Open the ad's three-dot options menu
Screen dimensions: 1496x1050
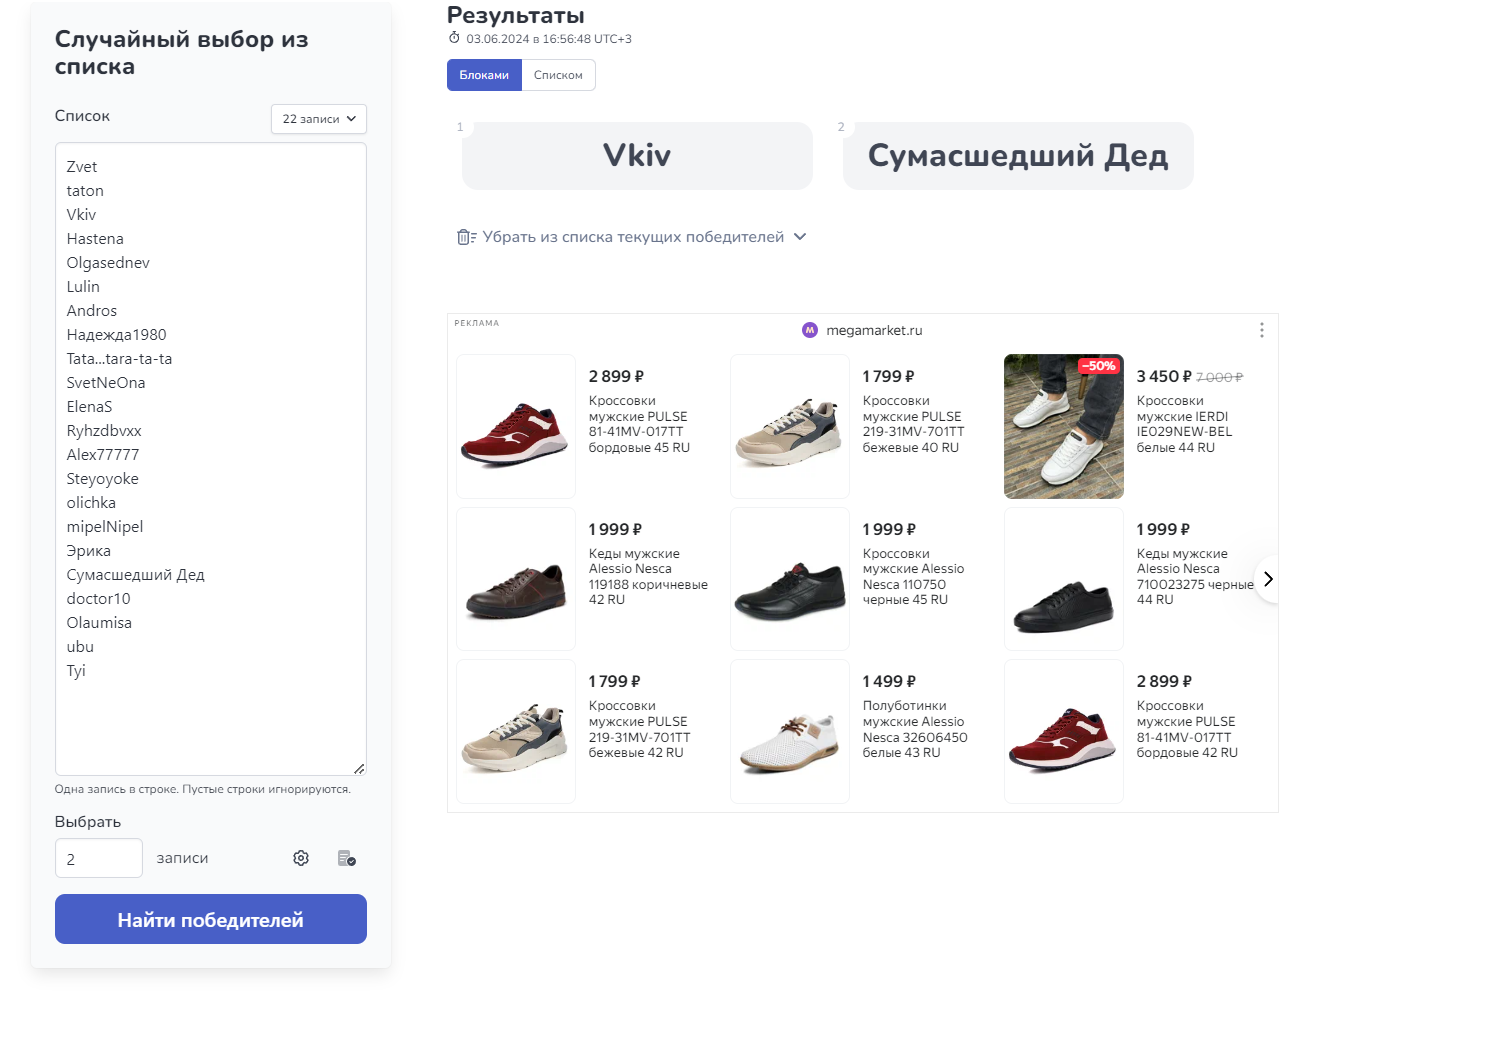click(x=1261, y=330)
